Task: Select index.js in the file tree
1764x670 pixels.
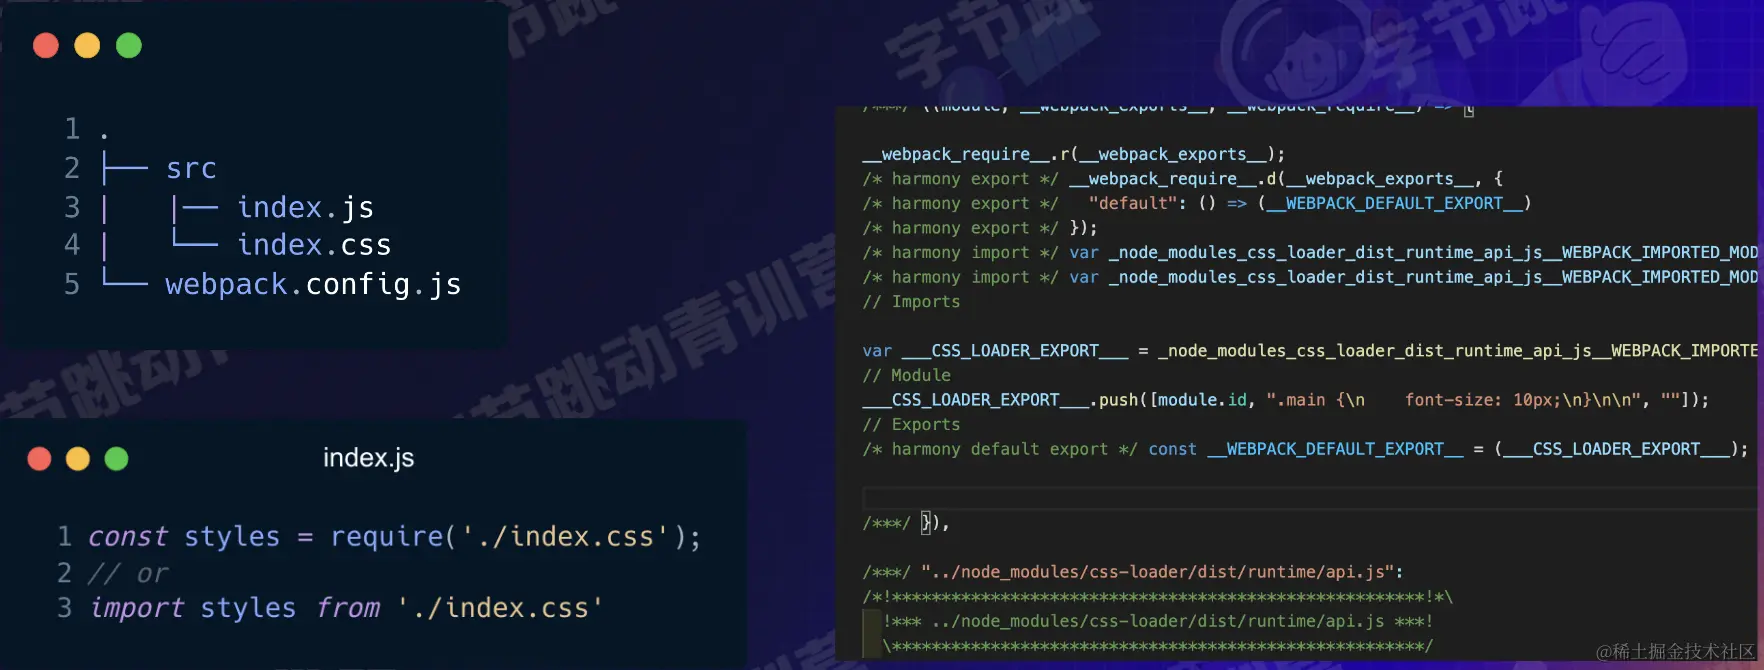Action: coord(305,207)
